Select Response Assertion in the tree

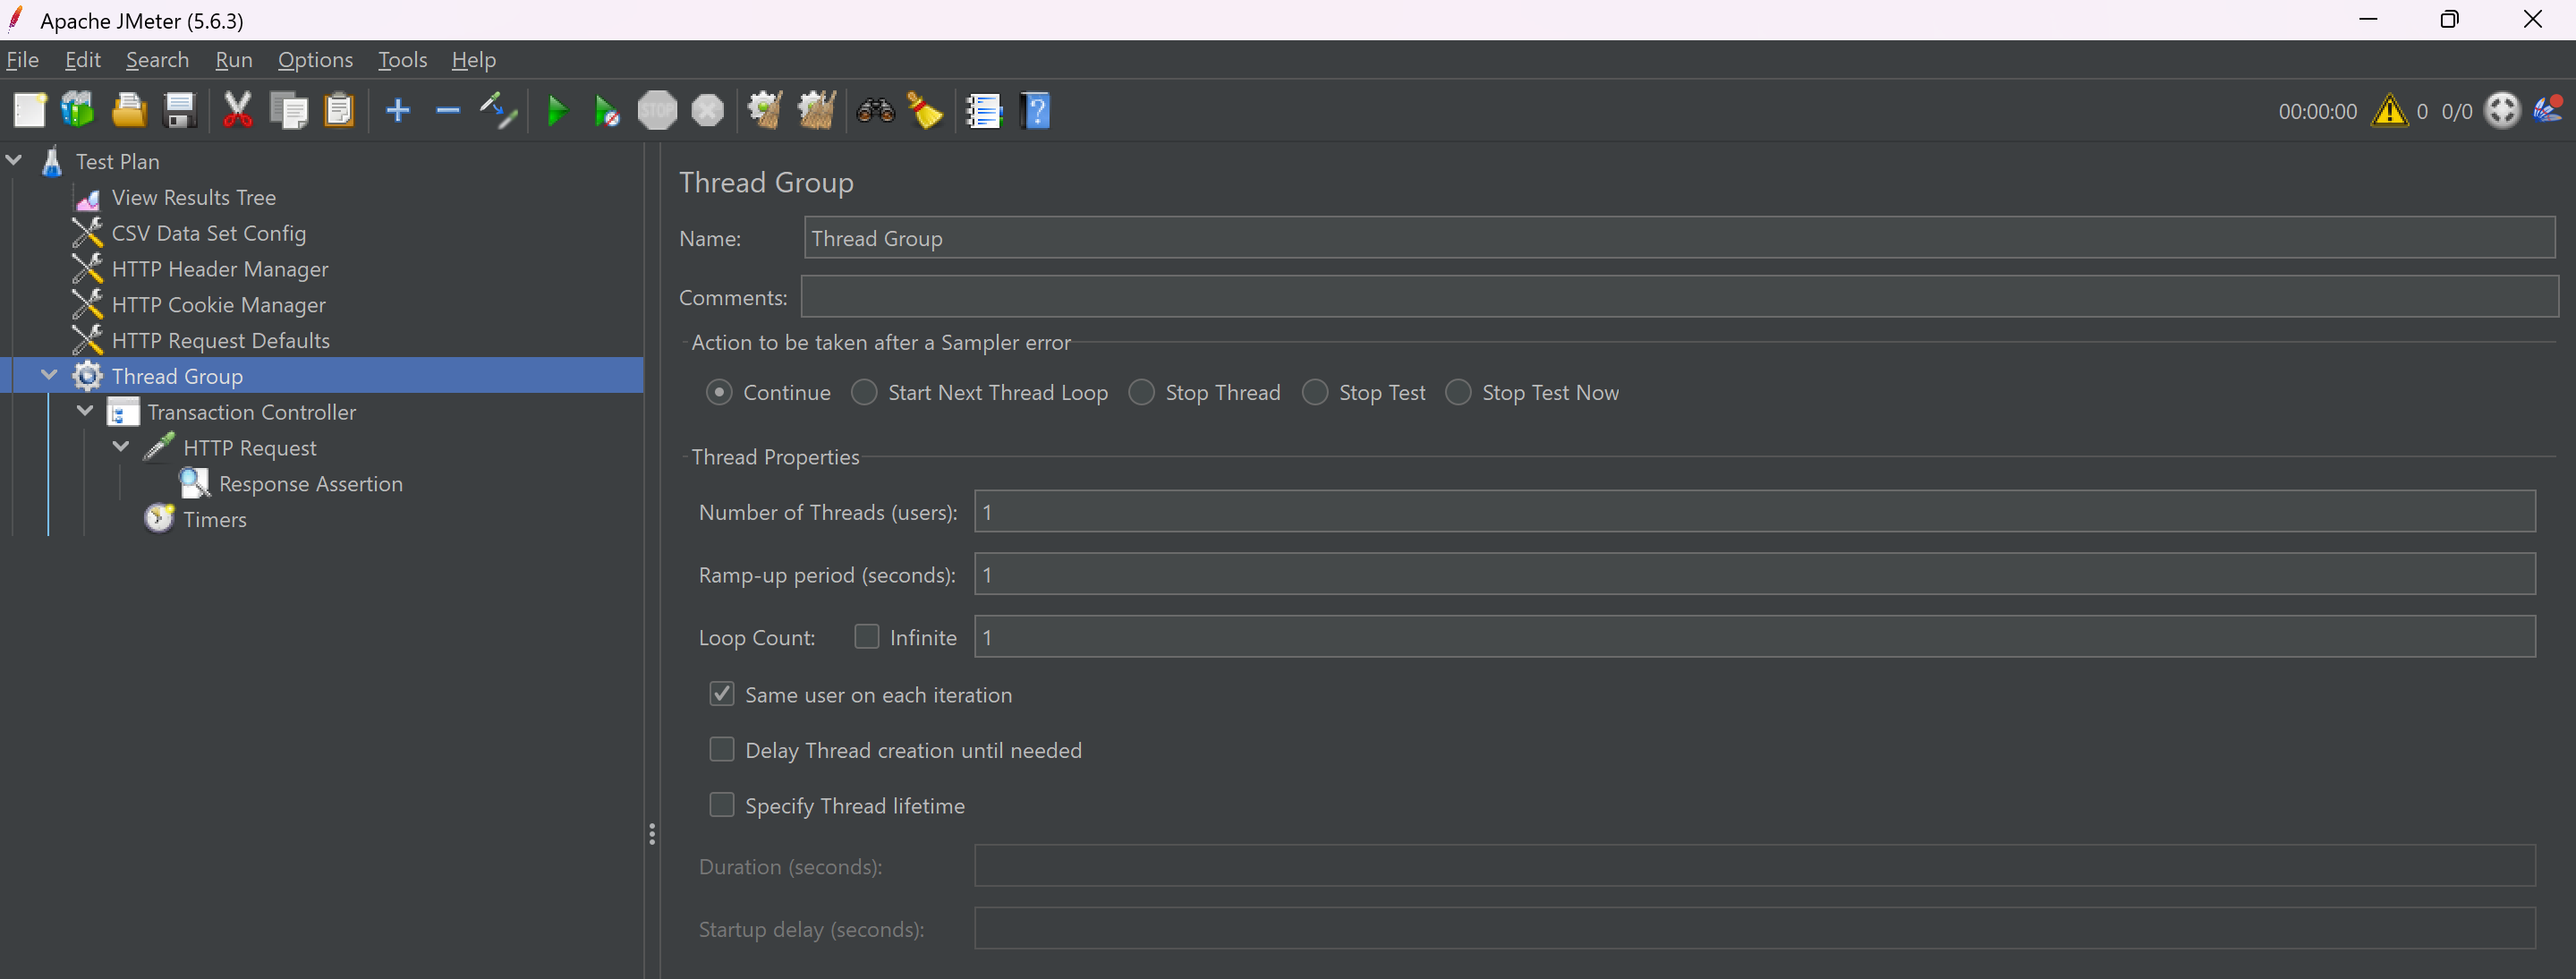pos(310,484)
